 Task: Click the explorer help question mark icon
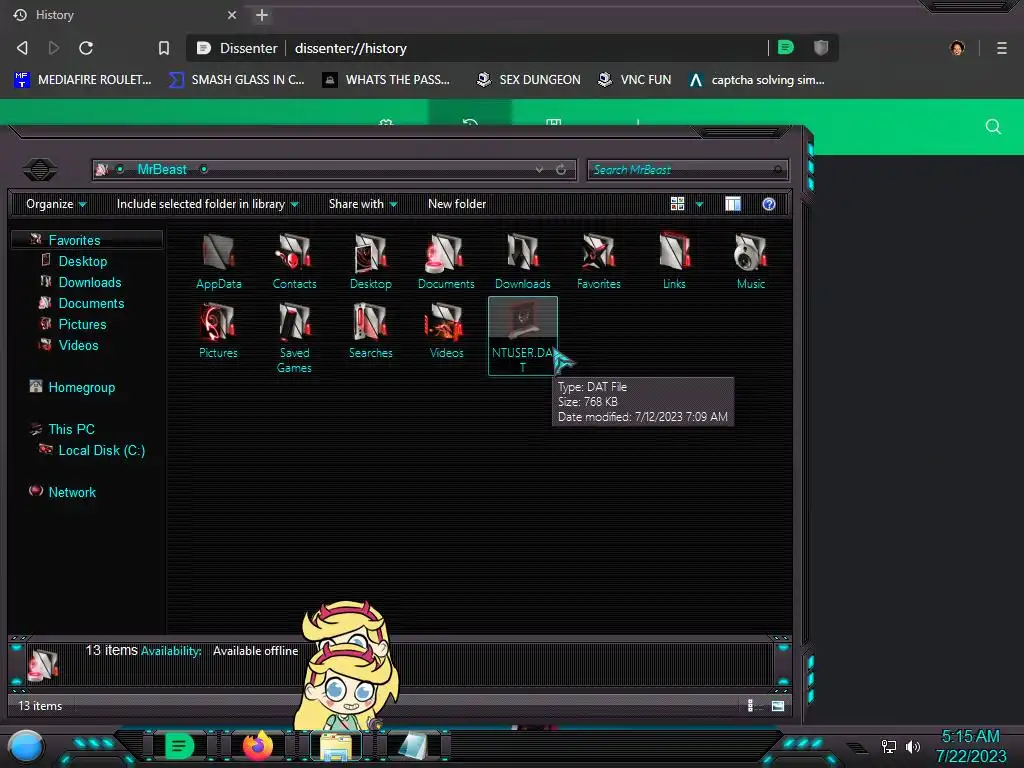(x=769, y=204)
